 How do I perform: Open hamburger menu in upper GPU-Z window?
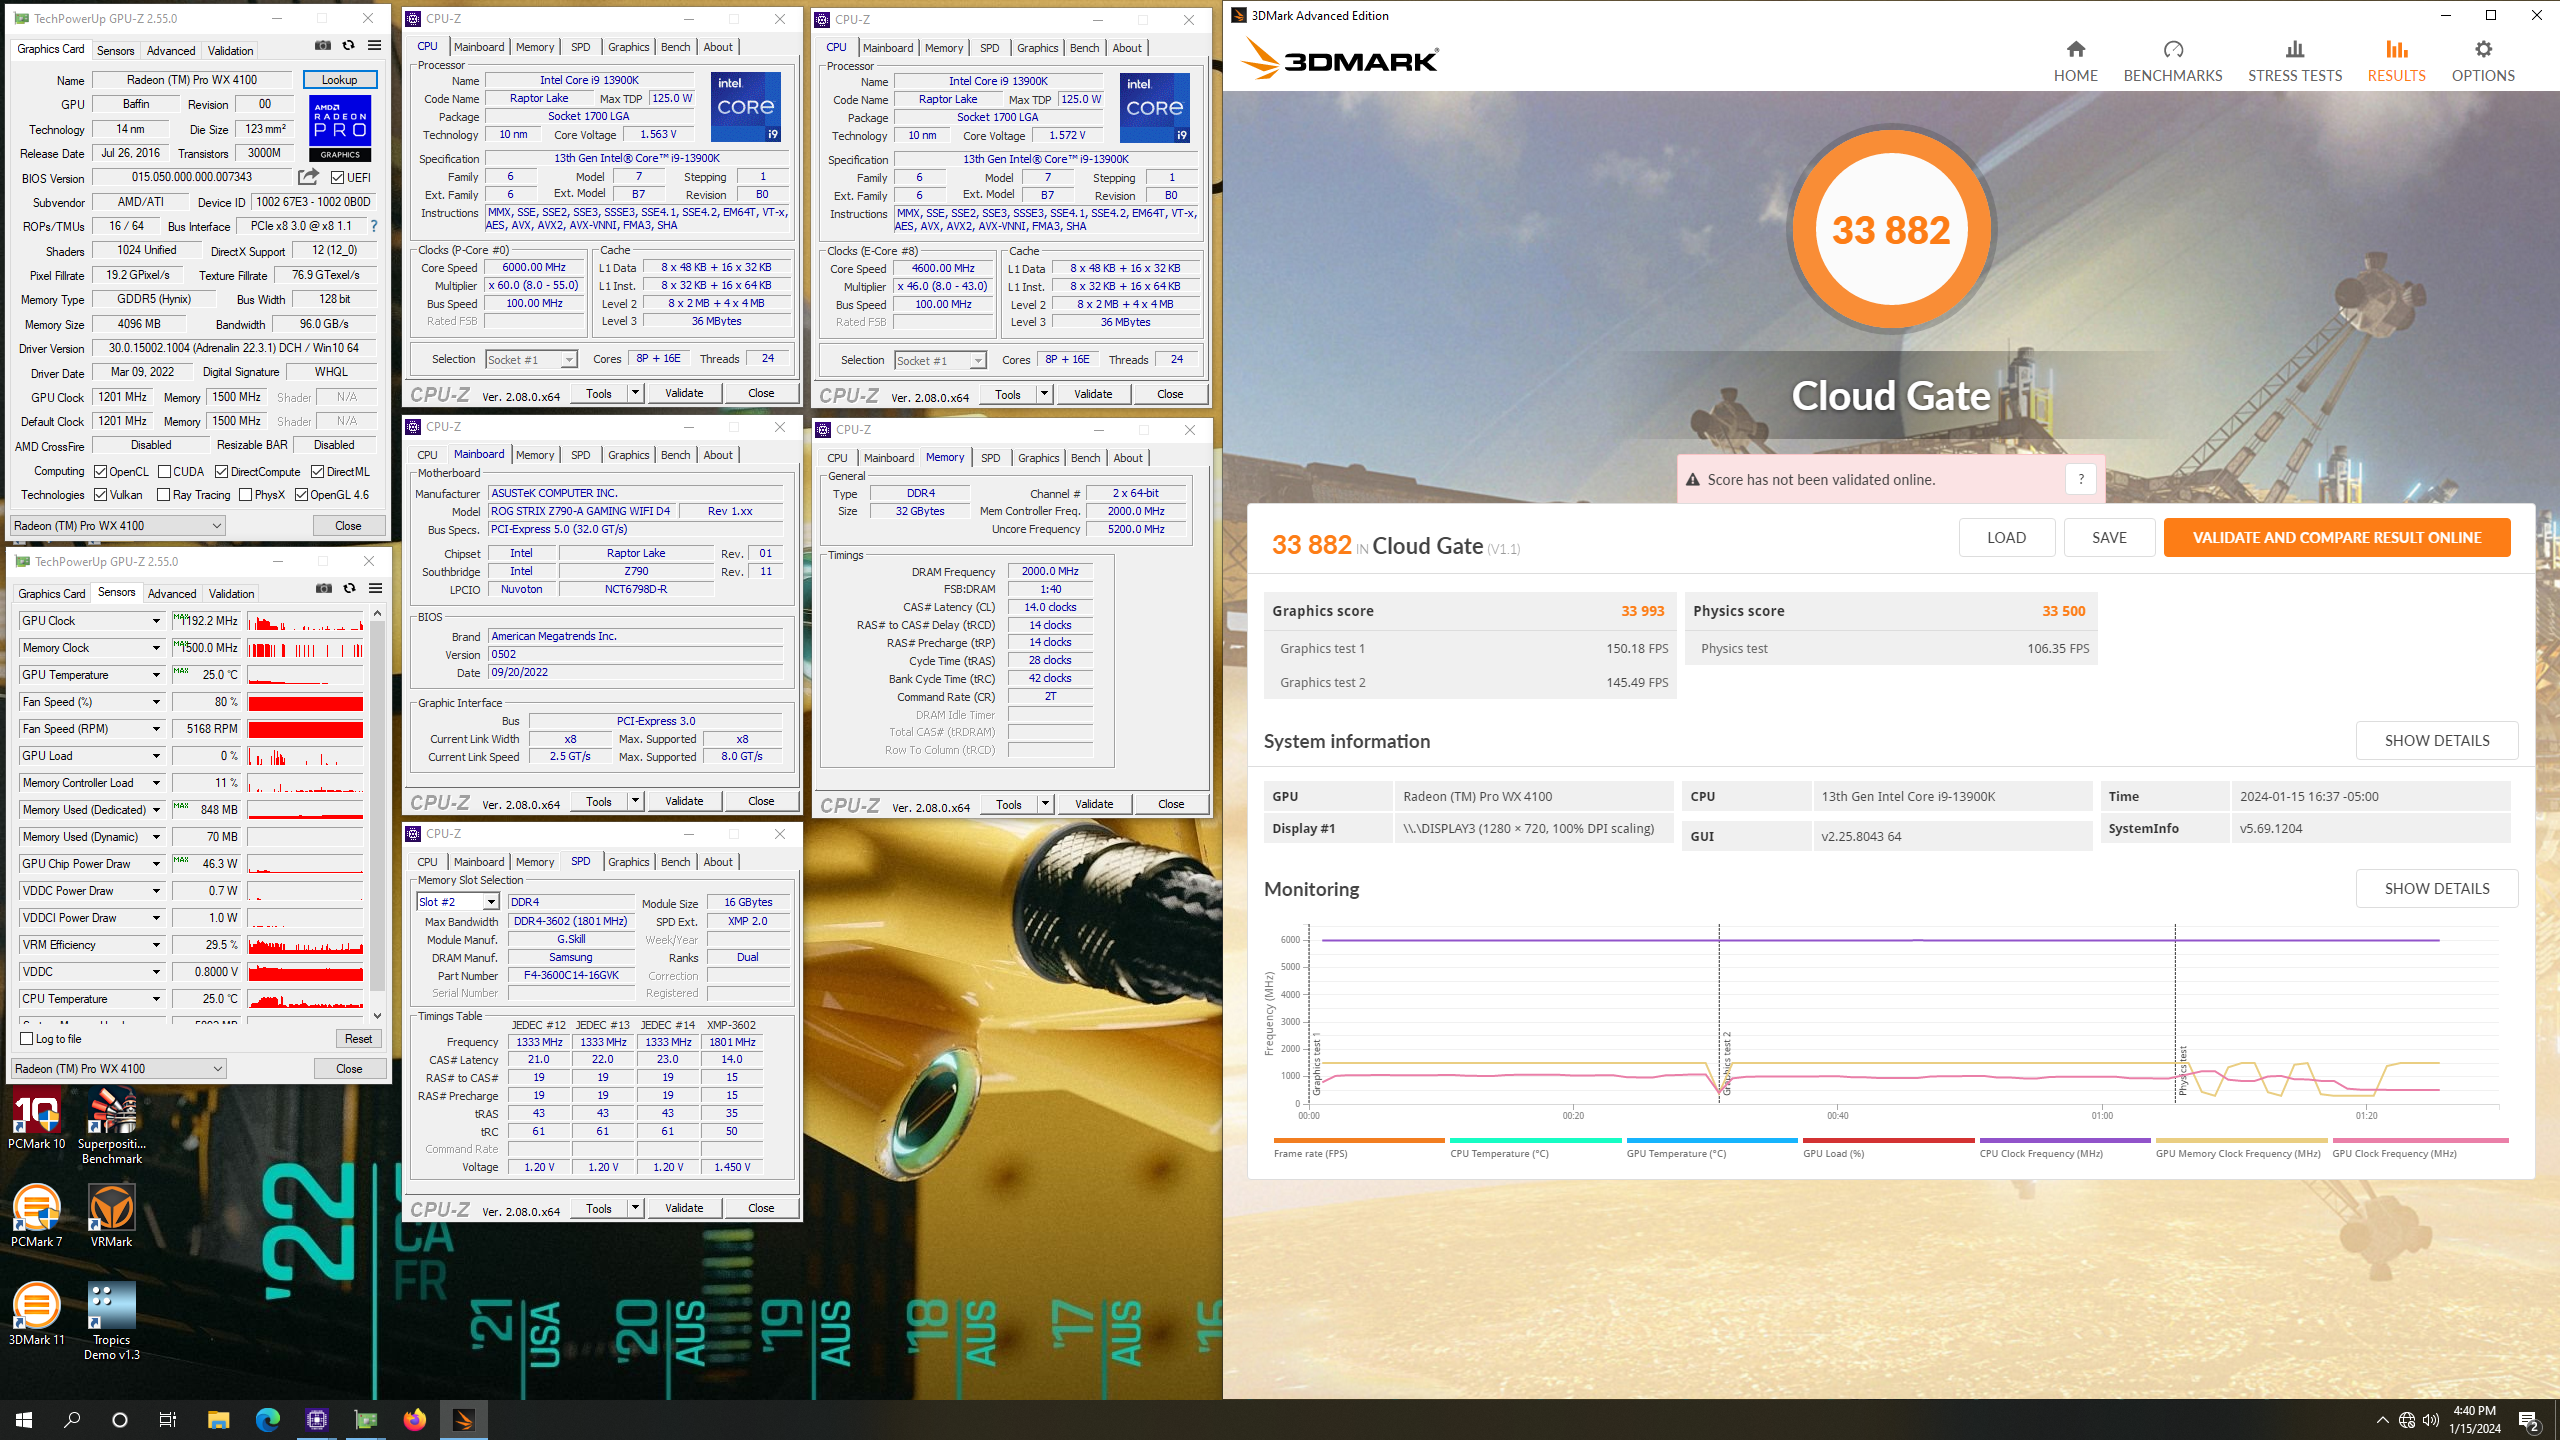pyautogui.click(x=374, y=45)
